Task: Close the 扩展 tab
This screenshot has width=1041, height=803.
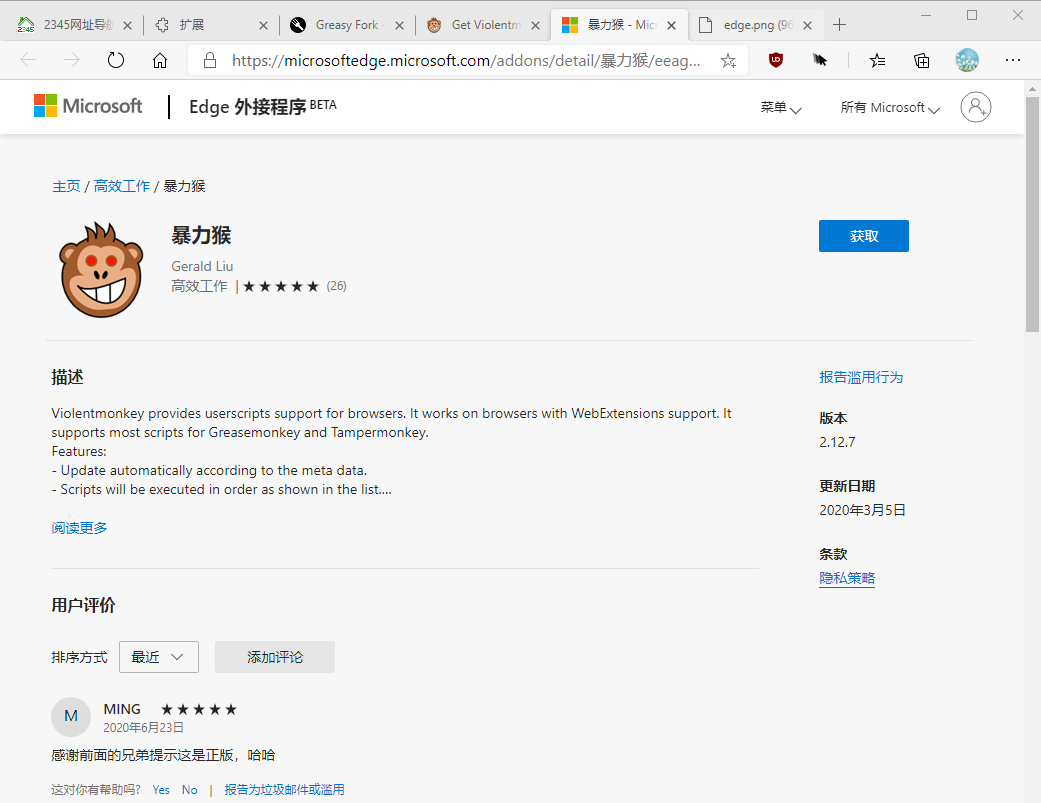Action: click(x=263, y=25)
